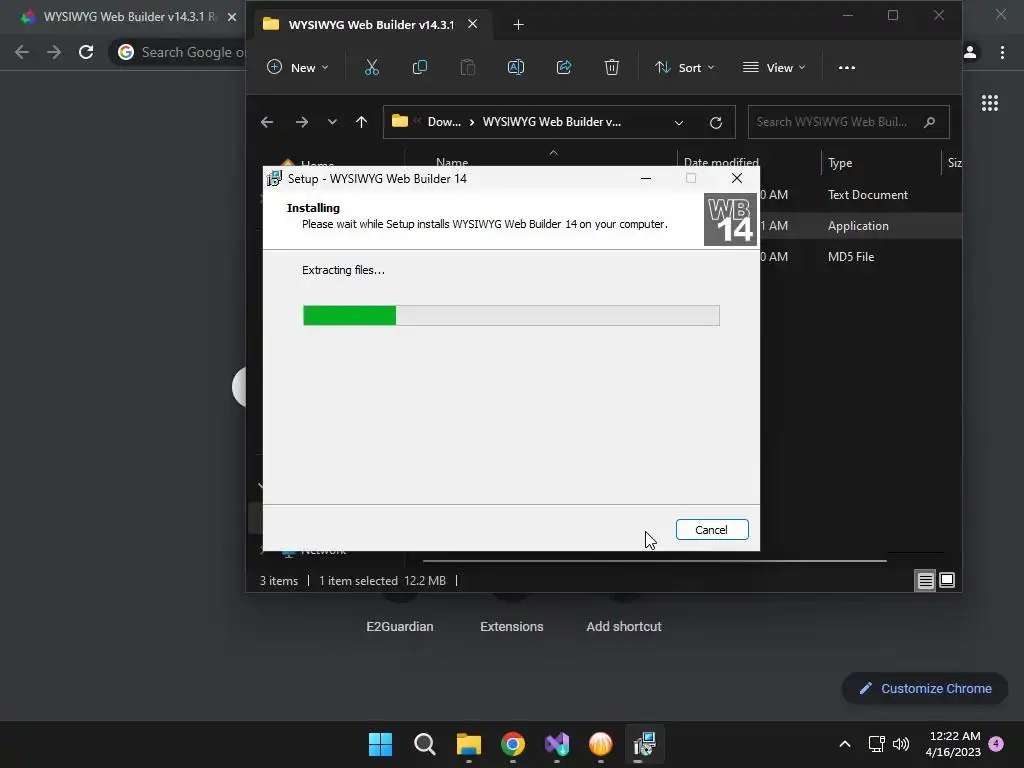This screenshot has height=768, width=1024.
Task: Close the Chrome WYSIWYG Web Builder tab
Action: click(x=232, y=17)
